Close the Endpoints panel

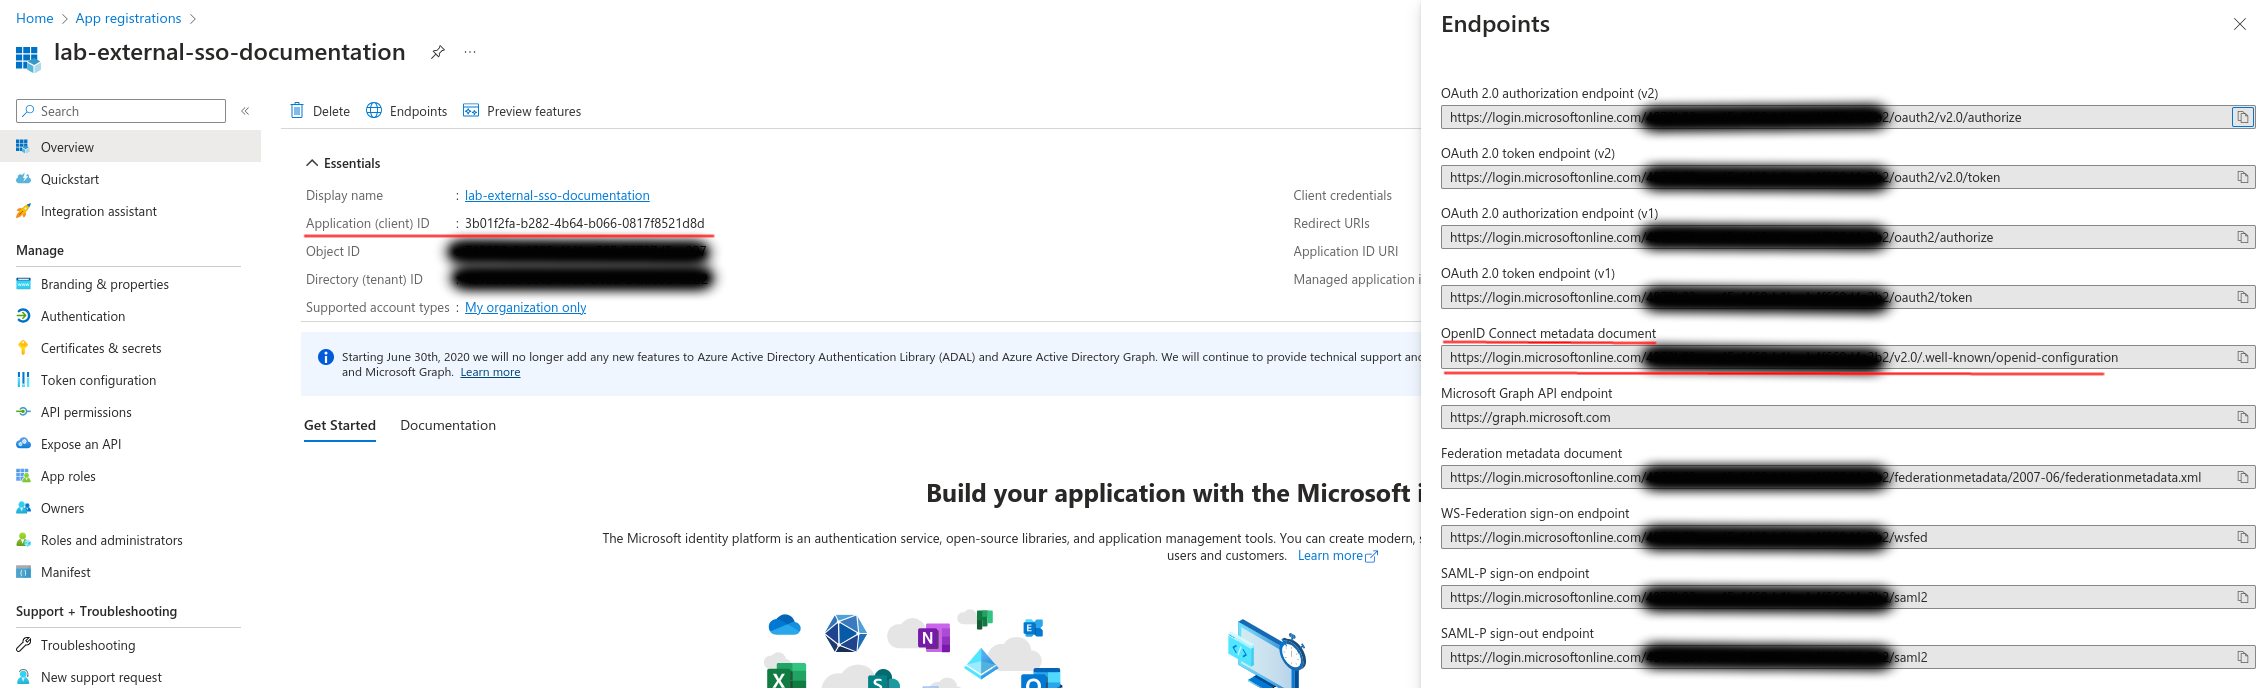2240,24
